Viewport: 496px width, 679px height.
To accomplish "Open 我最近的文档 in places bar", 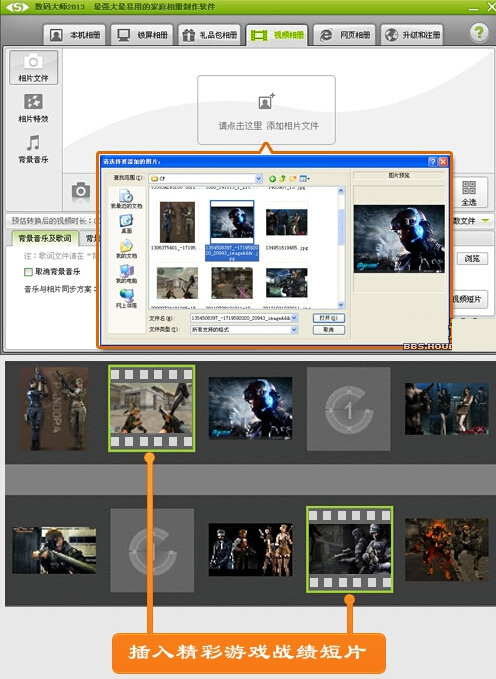I will coord(126,199).
